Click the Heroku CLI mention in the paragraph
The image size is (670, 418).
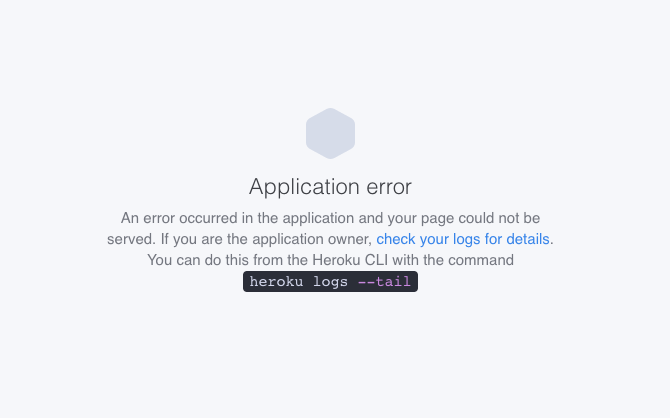(350, 260)
